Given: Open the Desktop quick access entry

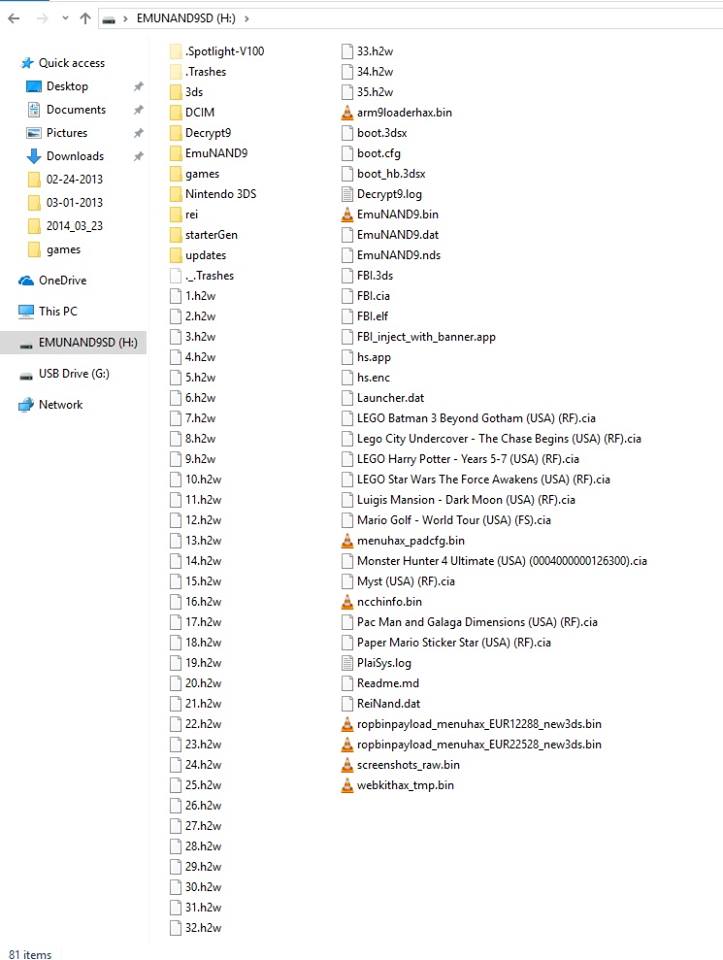Looking at the screenshot, I should click(x=67, y=86).
